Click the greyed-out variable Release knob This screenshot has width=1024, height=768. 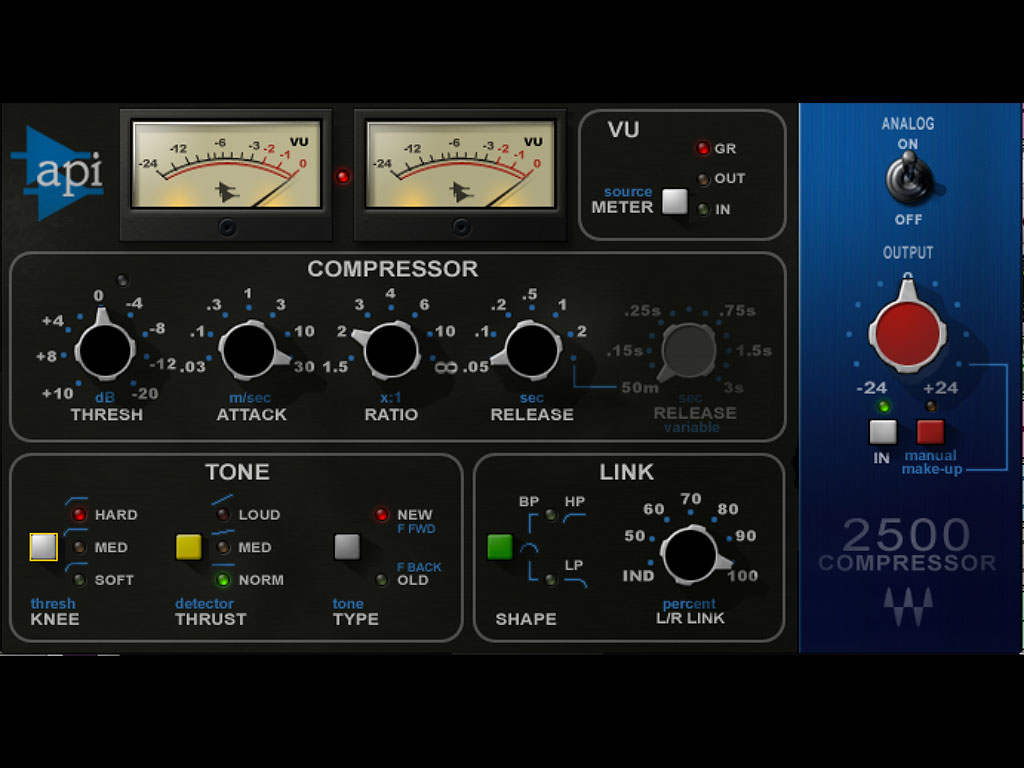pyautogui.click(x=689, y=351)
